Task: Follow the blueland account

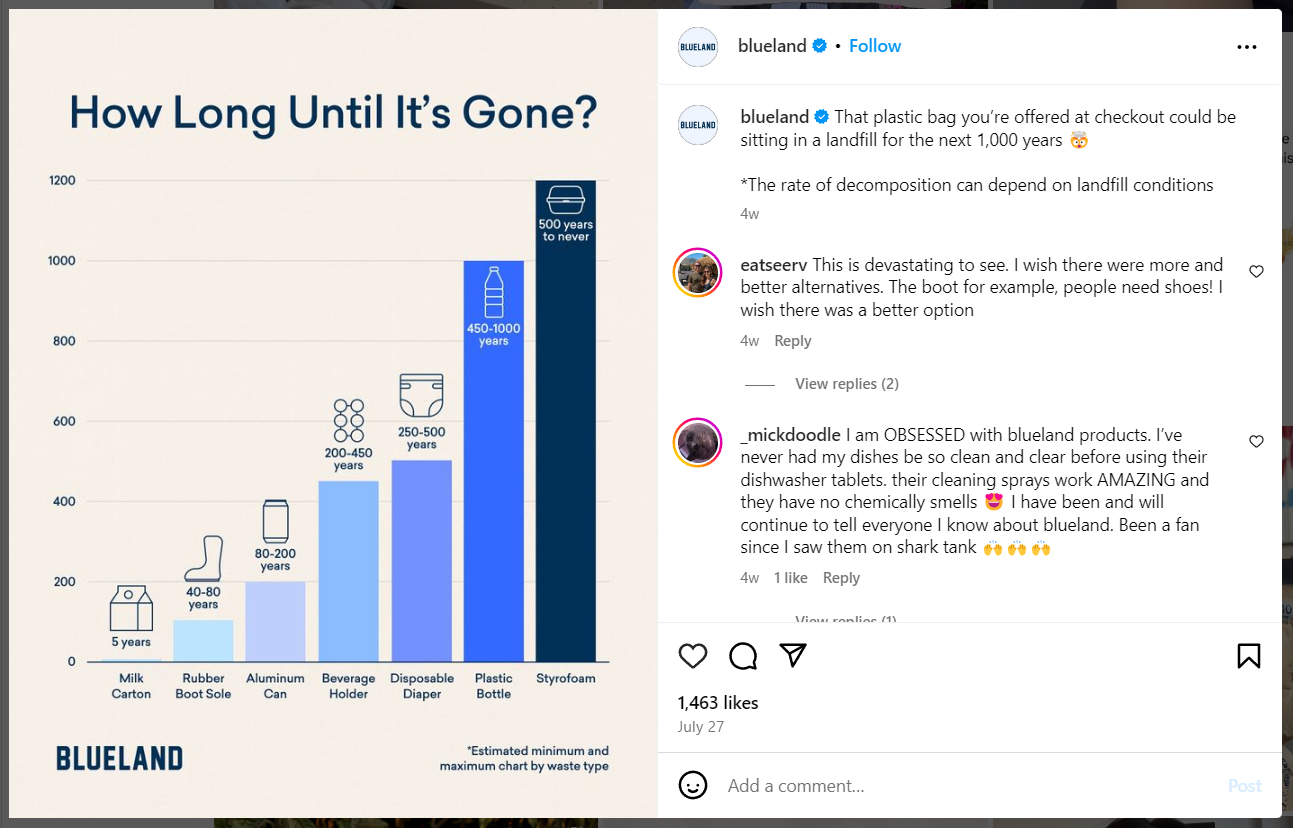Action: [875, 46]
